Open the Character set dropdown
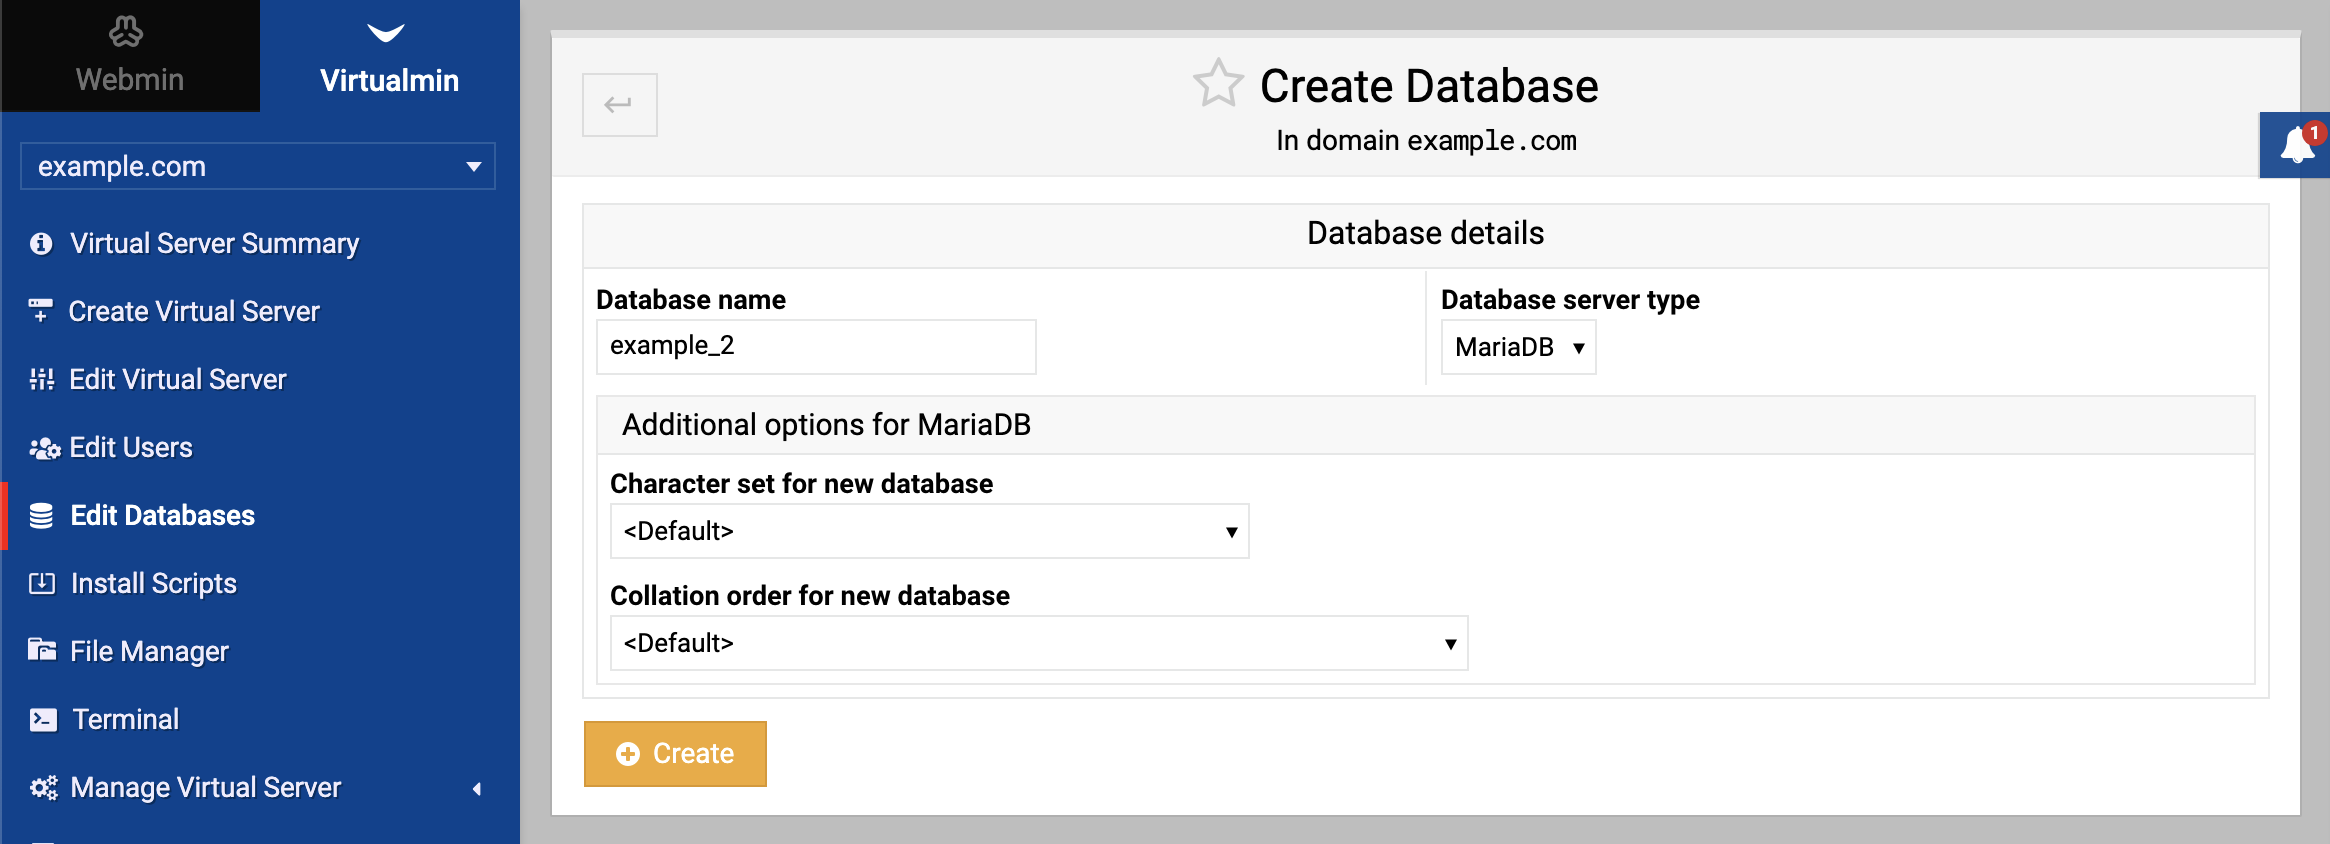Image resolution: width=2330 pixels, height=844 pixels. coord(929,531)
